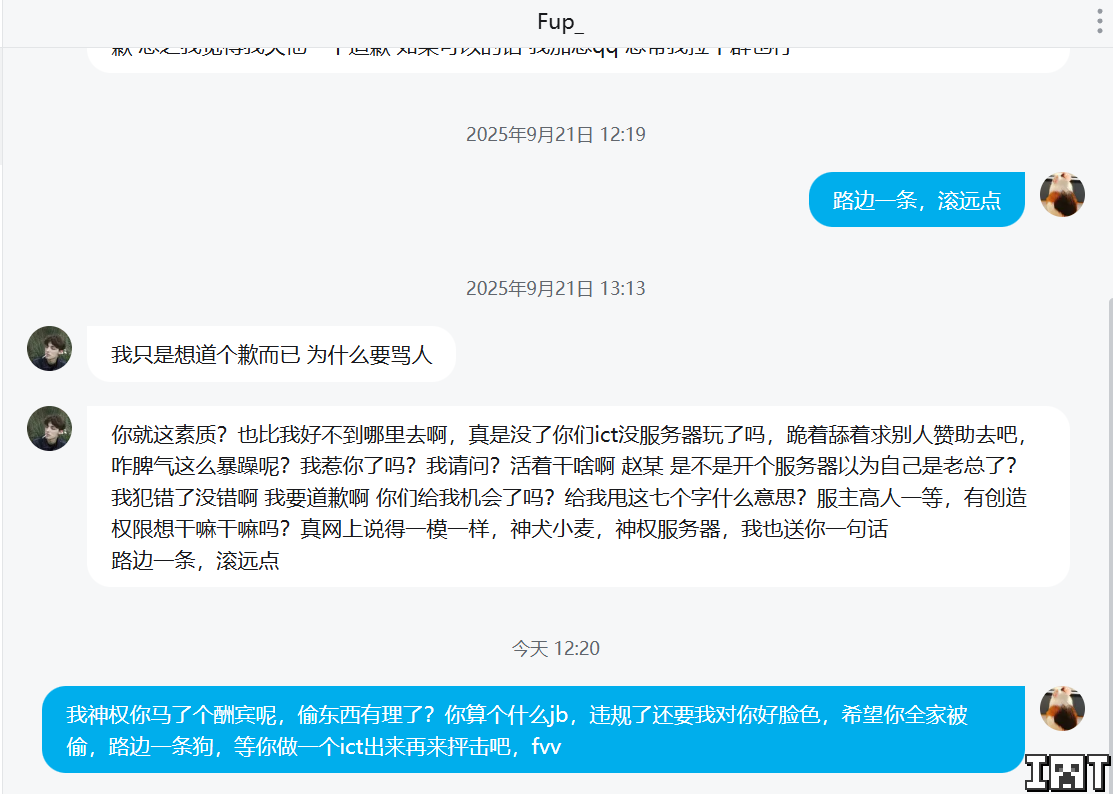The image size is (1113, 794).
Task: Click avatar next to "我只是想道个歉而已" message
Action: point(49,349)
